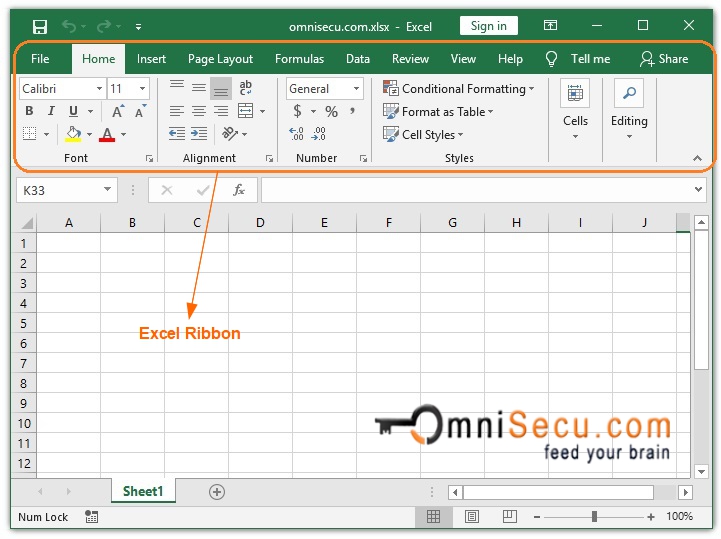Toggle Underline formatting

pyautogui.click(x=73, y=111)
